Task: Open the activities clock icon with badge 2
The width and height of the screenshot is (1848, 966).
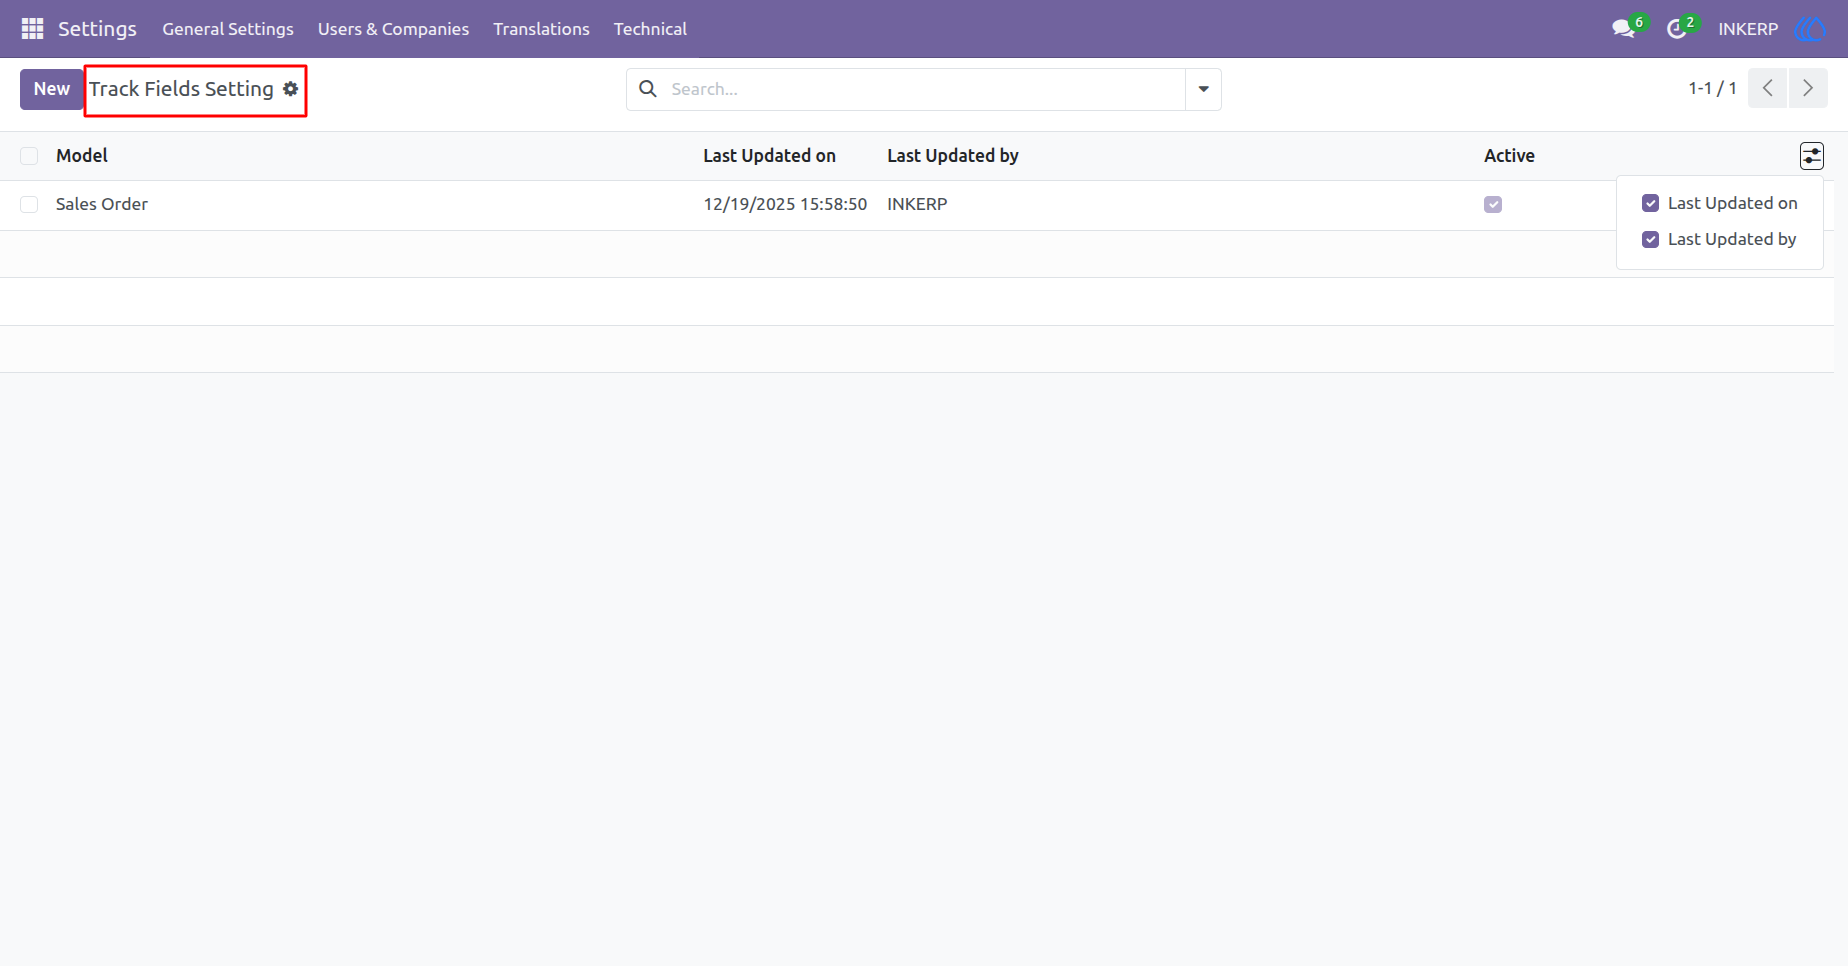Action: [x=1677, y=29]
